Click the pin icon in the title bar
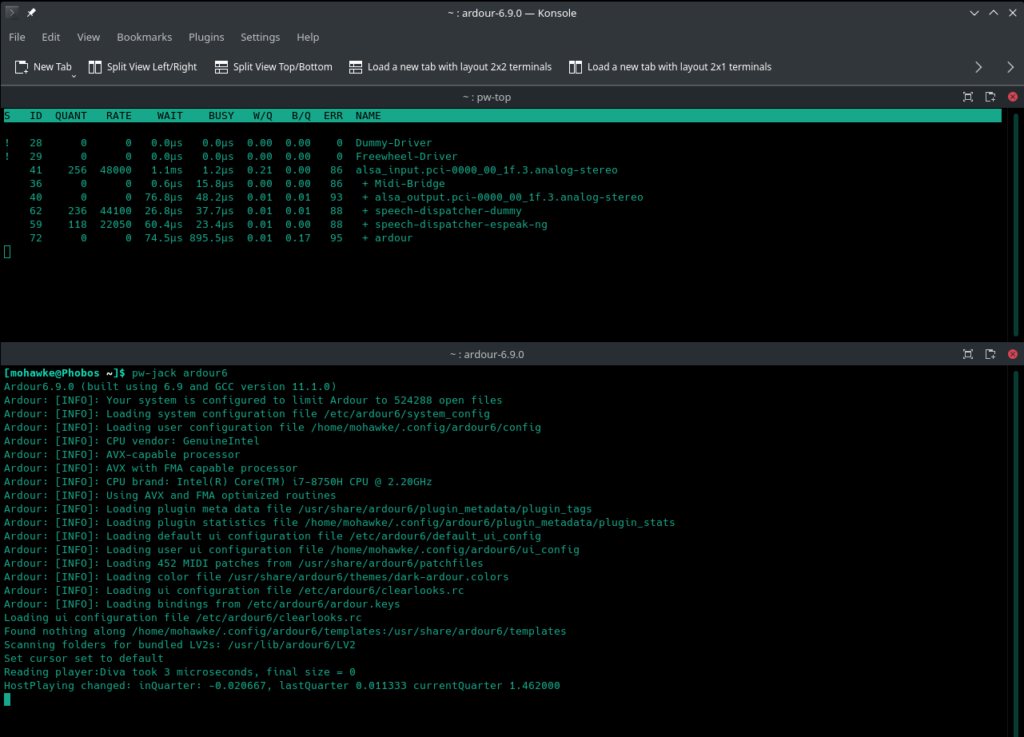Image resolution: width=1024 pixels, height=737 pixels. [31, 12]
